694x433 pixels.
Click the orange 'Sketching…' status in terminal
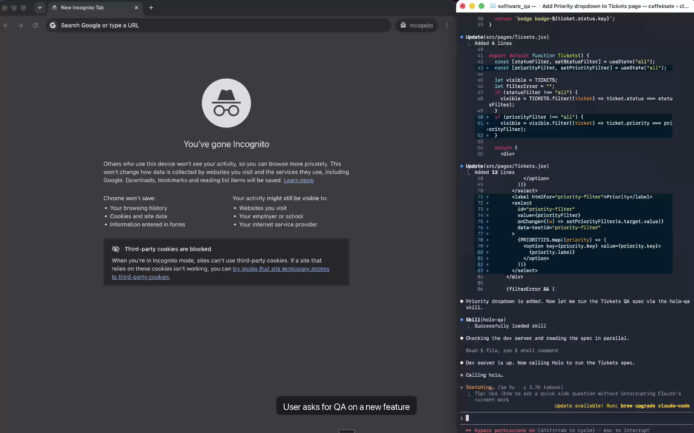[479, 387]
